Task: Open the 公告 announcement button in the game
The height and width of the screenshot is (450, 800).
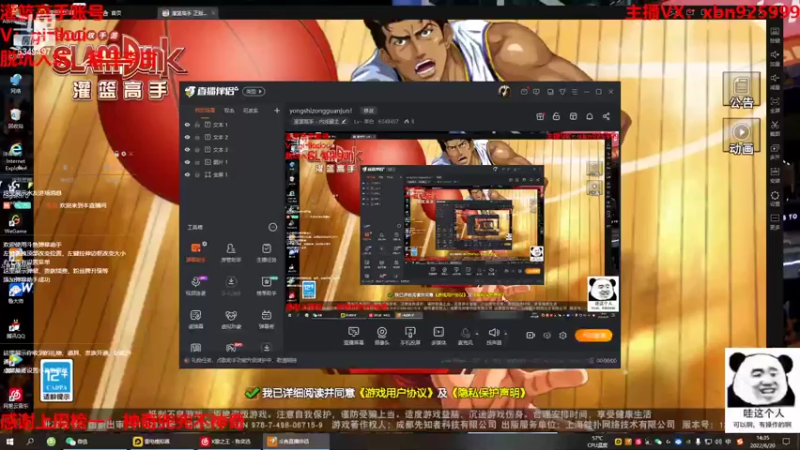Action: point(741,90)
